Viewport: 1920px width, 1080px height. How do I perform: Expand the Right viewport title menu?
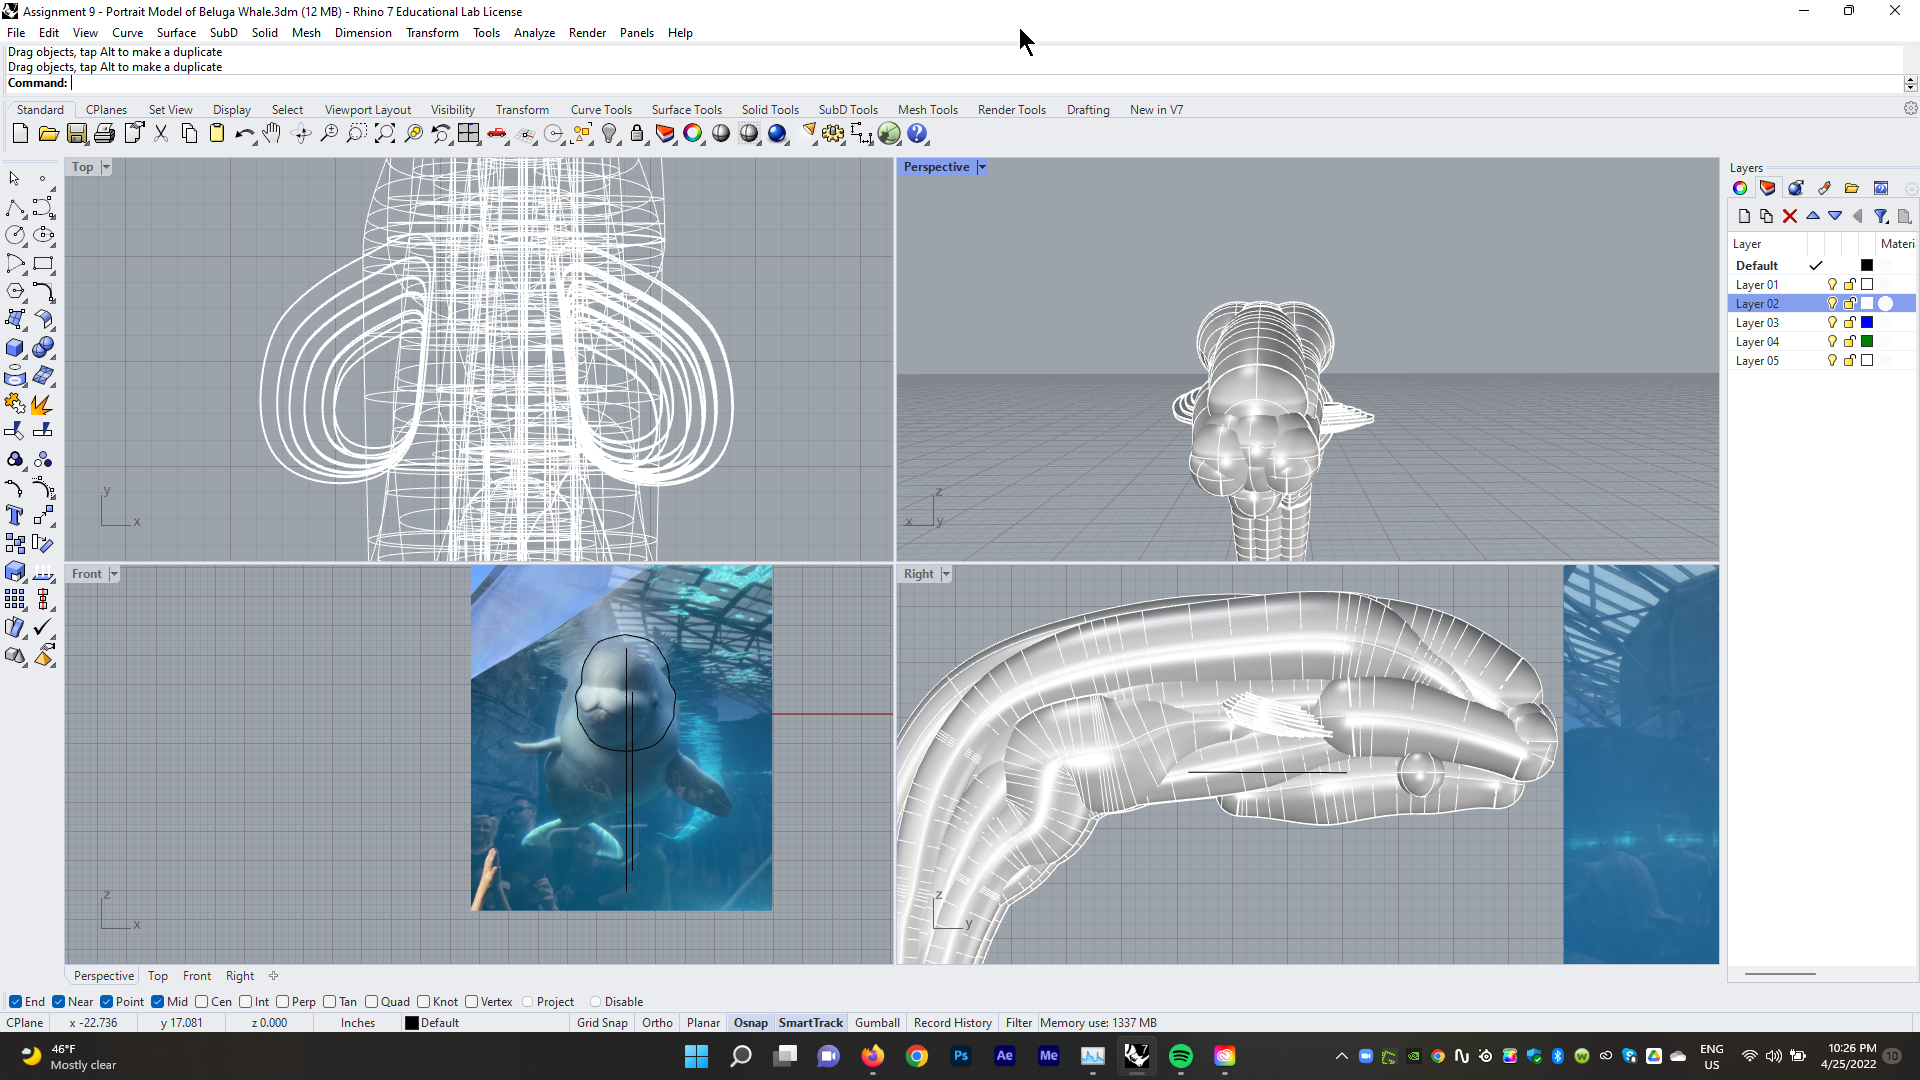click(946, 574)
